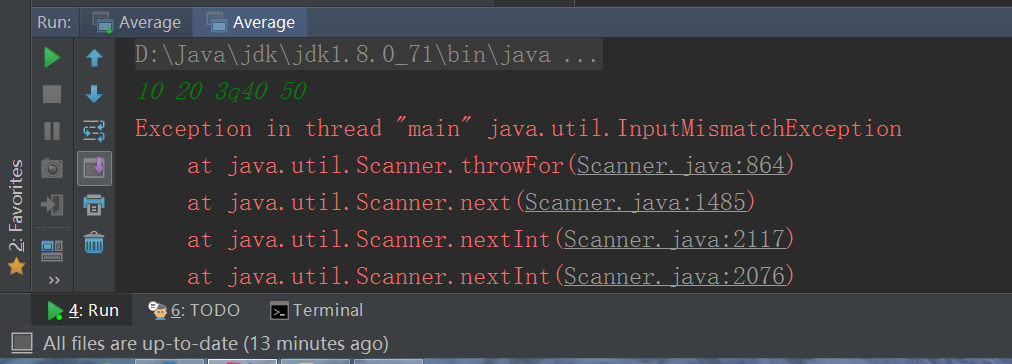Viewport: 1012px width, 364px height.
Task: Open Scanner.java:864 link in stack trace
Action: [681, 166]
